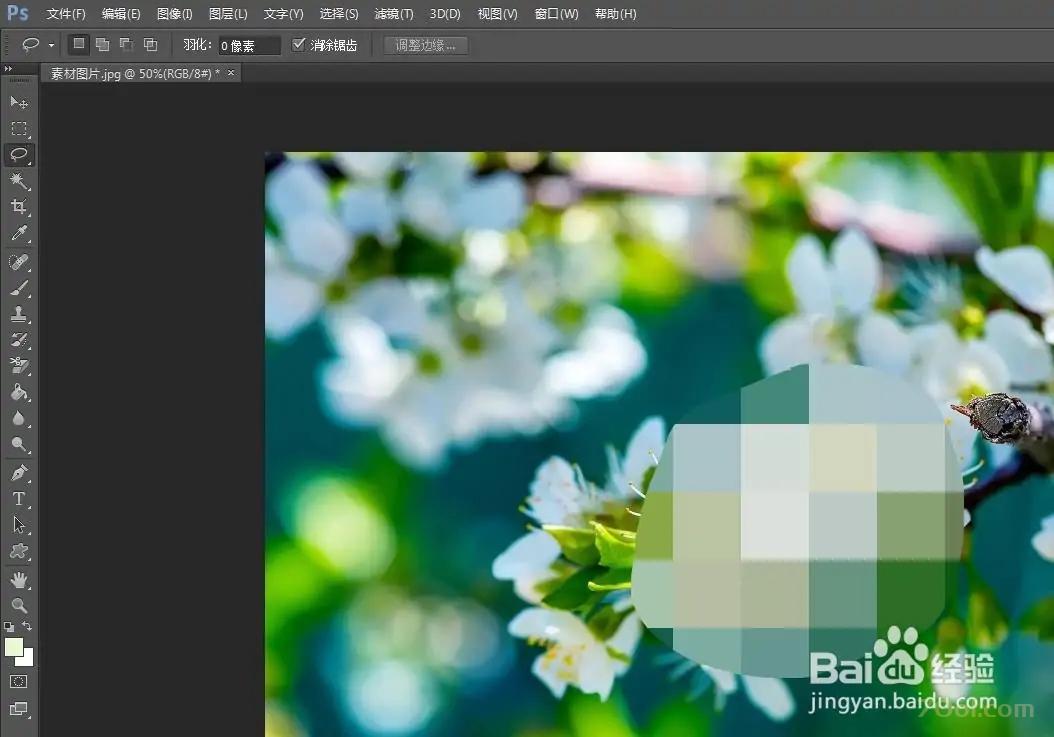Open the 图像(I) menu
Viewport: 1054px width, 737px height.
[174, 13]
